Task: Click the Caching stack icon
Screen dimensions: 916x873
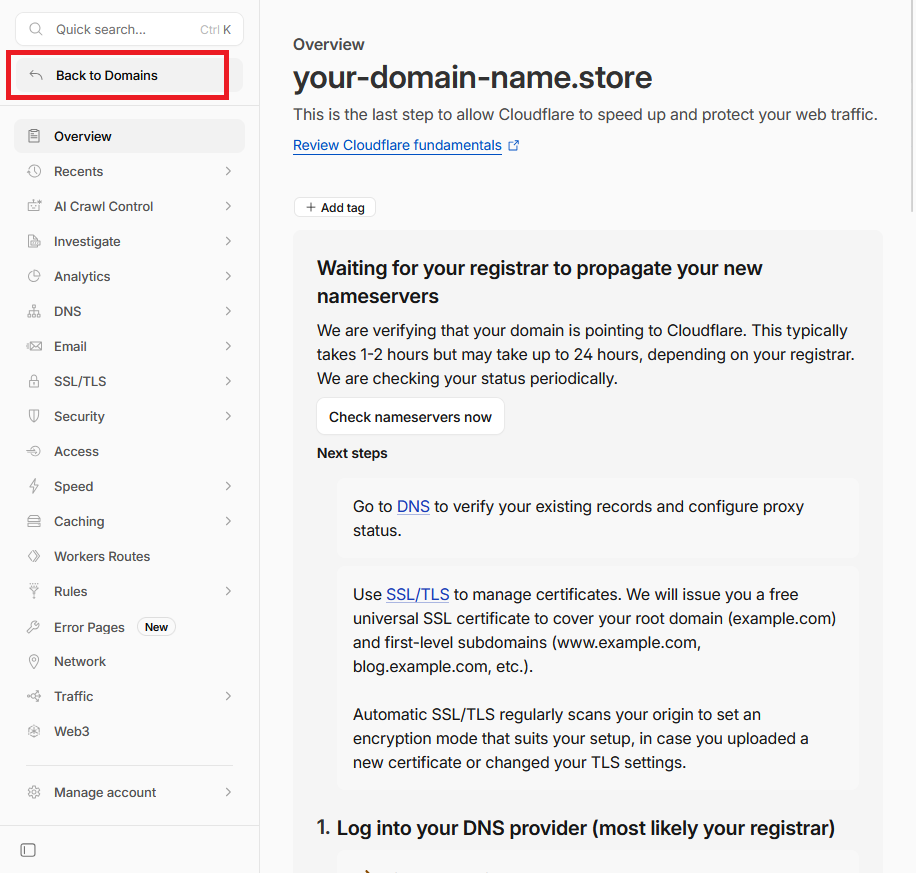Action: point(34,521)
